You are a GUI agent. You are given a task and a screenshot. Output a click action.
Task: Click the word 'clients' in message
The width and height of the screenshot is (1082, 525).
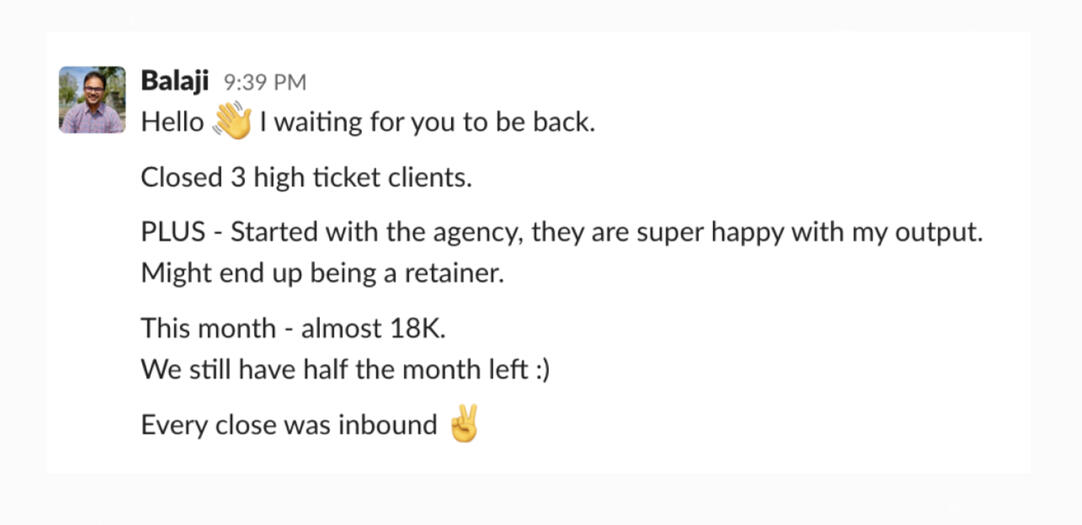coord(429,178)
